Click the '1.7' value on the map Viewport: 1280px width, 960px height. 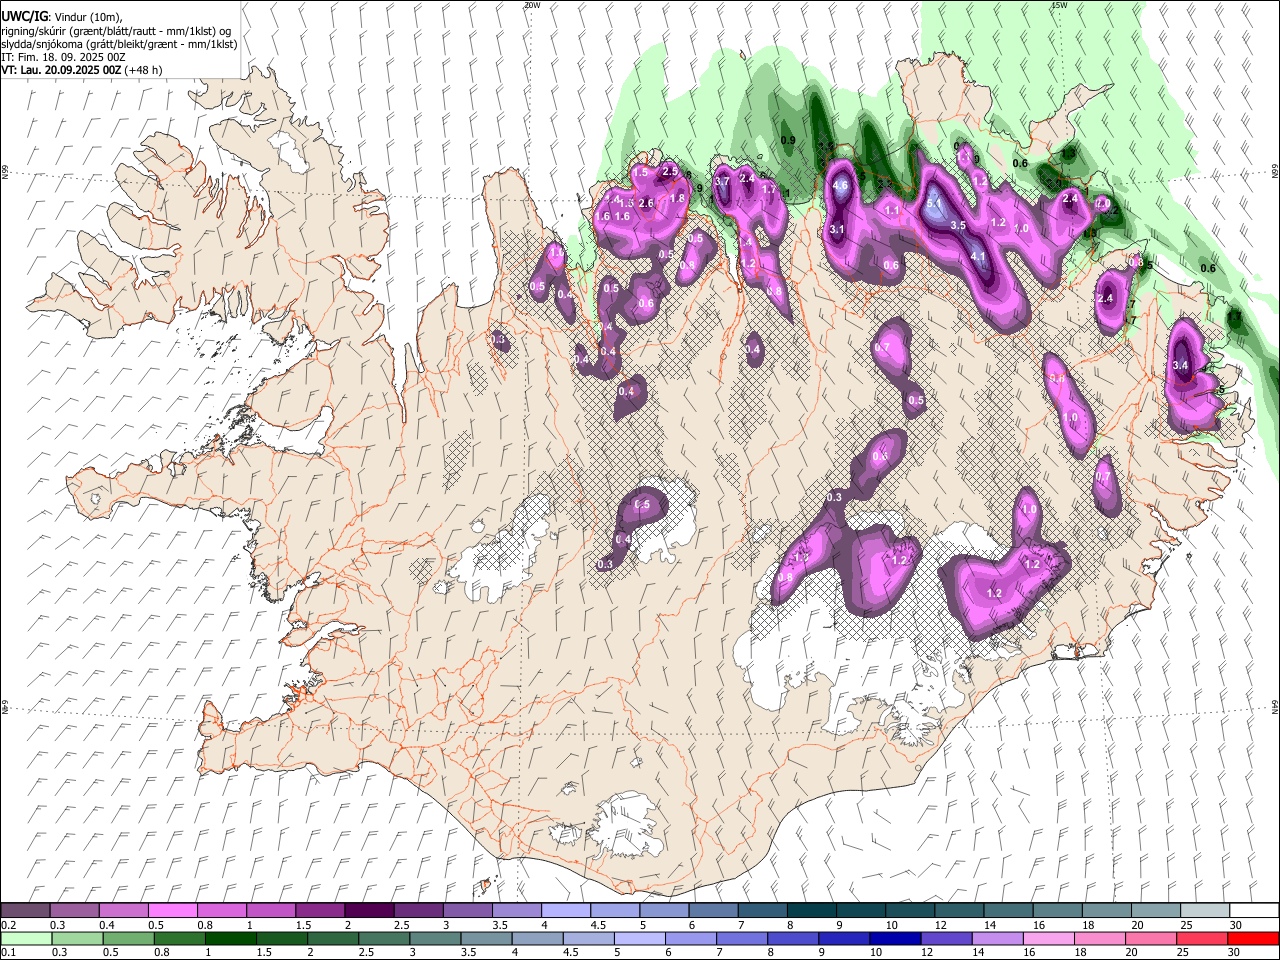point(769,189)
